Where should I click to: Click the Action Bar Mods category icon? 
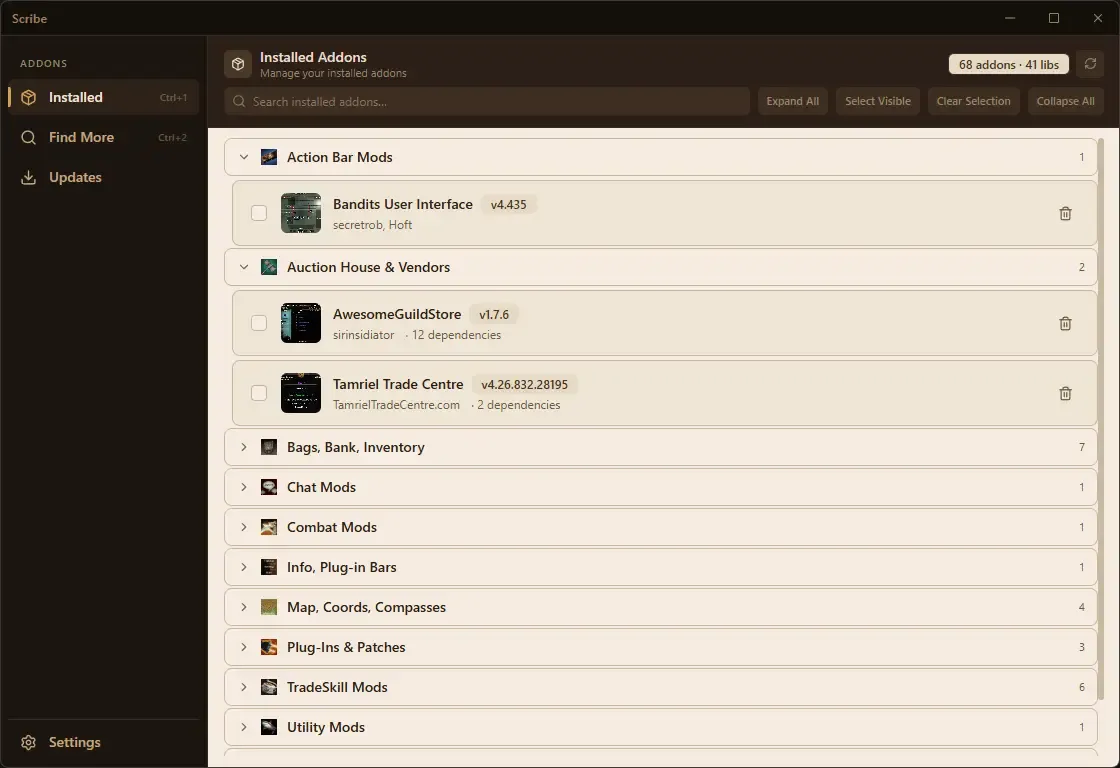click(269, 157)
